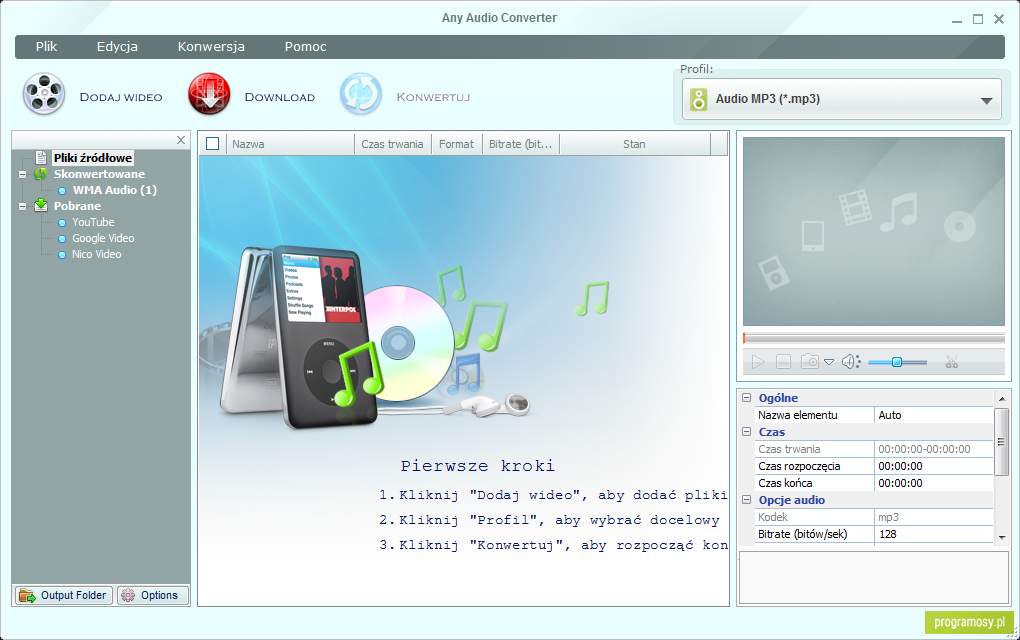Screen dimensions: 1020x640
Task: Click the blue Konwertuj refresh icon
Action: [x=360, y=94]
